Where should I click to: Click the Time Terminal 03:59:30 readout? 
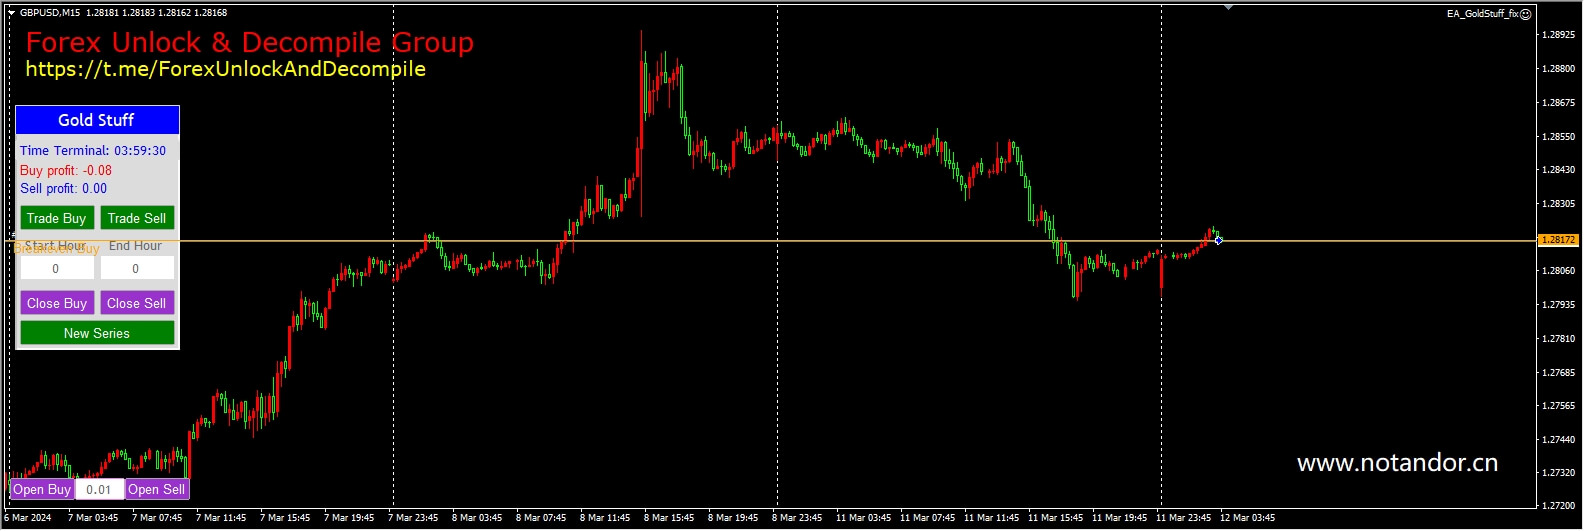click(93, 150)
